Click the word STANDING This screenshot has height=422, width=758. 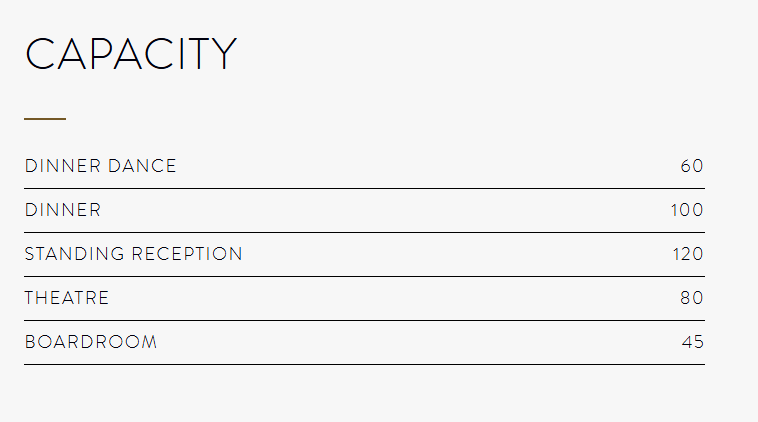coord(74,254)
